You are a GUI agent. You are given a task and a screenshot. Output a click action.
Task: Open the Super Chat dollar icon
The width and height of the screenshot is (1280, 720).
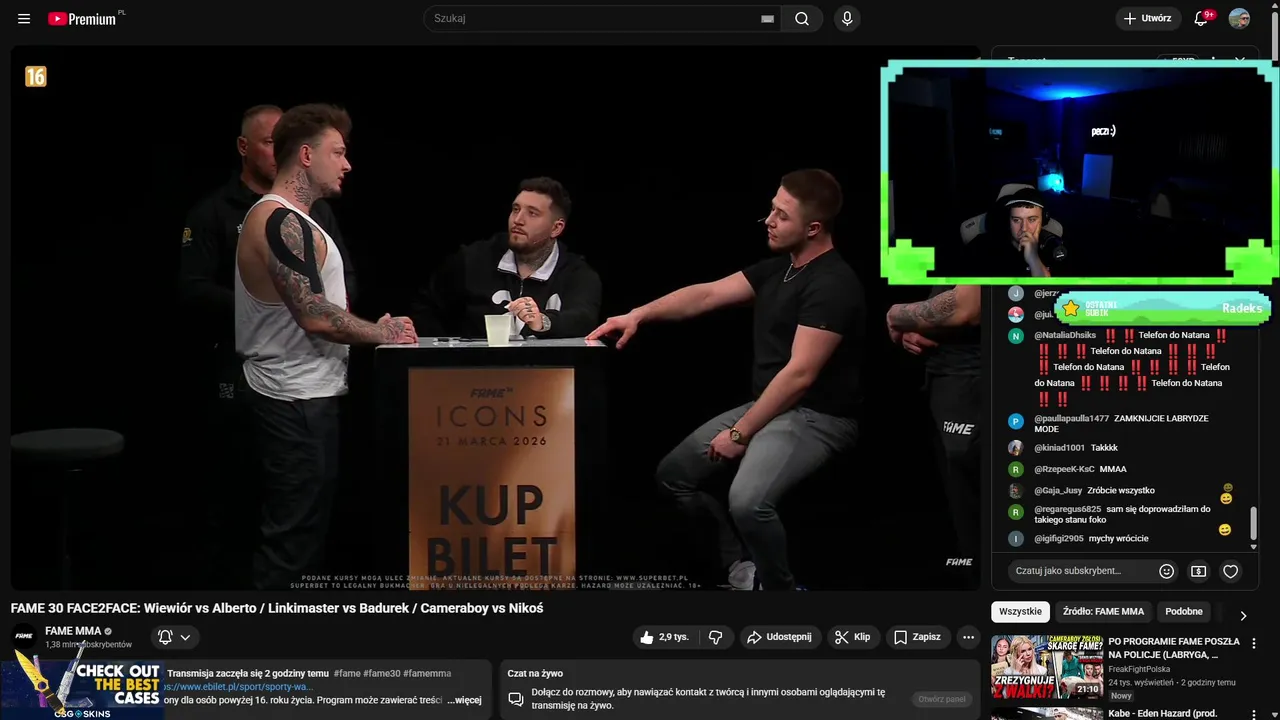click(x=1198, y=571)
